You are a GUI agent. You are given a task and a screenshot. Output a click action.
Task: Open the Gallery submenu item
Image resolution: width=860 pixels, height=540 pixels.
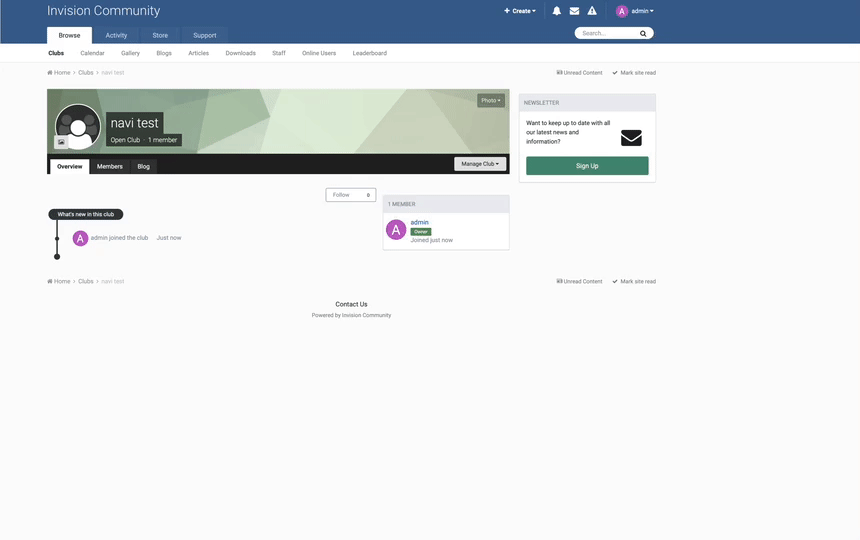[x=131, y=53]
